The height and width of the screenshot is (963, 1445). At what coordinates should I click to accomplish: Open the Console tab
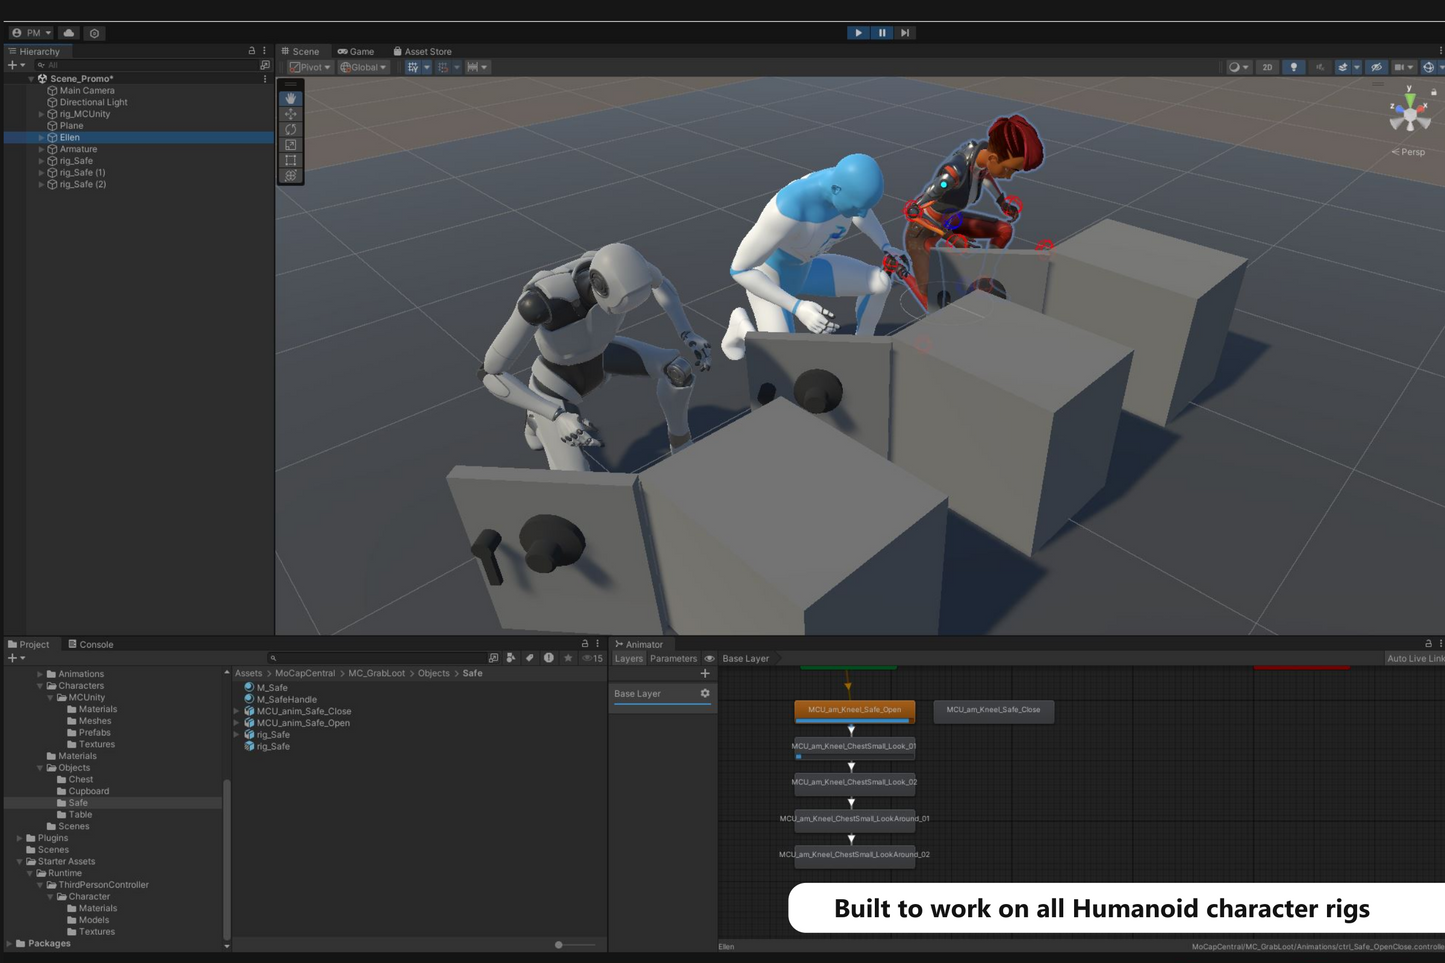[91, 645]
